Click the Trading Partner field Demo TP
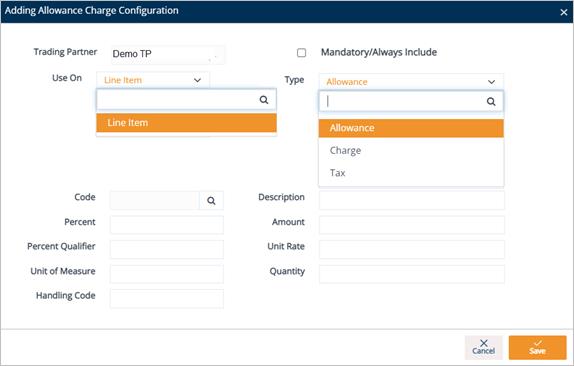The height and width of the screenshot is (366, 574). pos(168,54)
